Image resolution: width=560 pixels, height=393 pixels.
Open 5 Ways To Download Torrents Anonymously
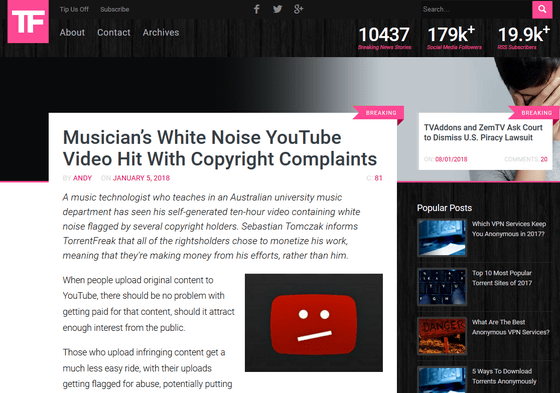click(504, 376)
